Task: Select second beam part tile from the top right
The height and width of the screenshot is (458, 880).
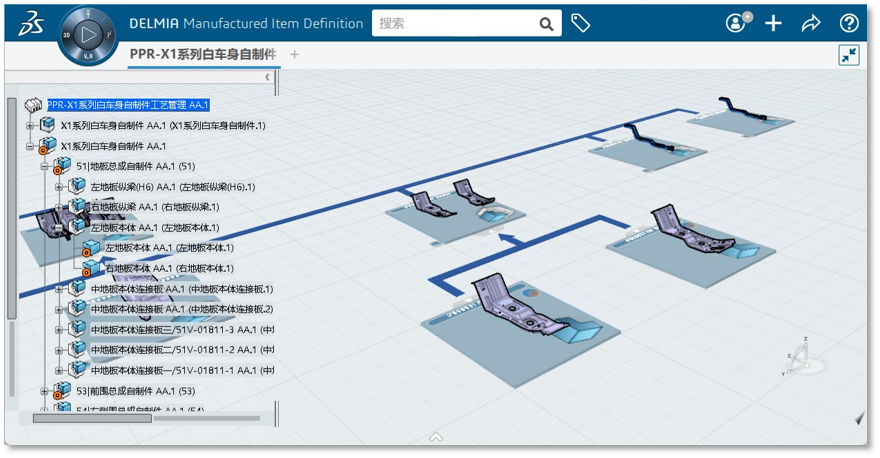Action: coord(648,149)
